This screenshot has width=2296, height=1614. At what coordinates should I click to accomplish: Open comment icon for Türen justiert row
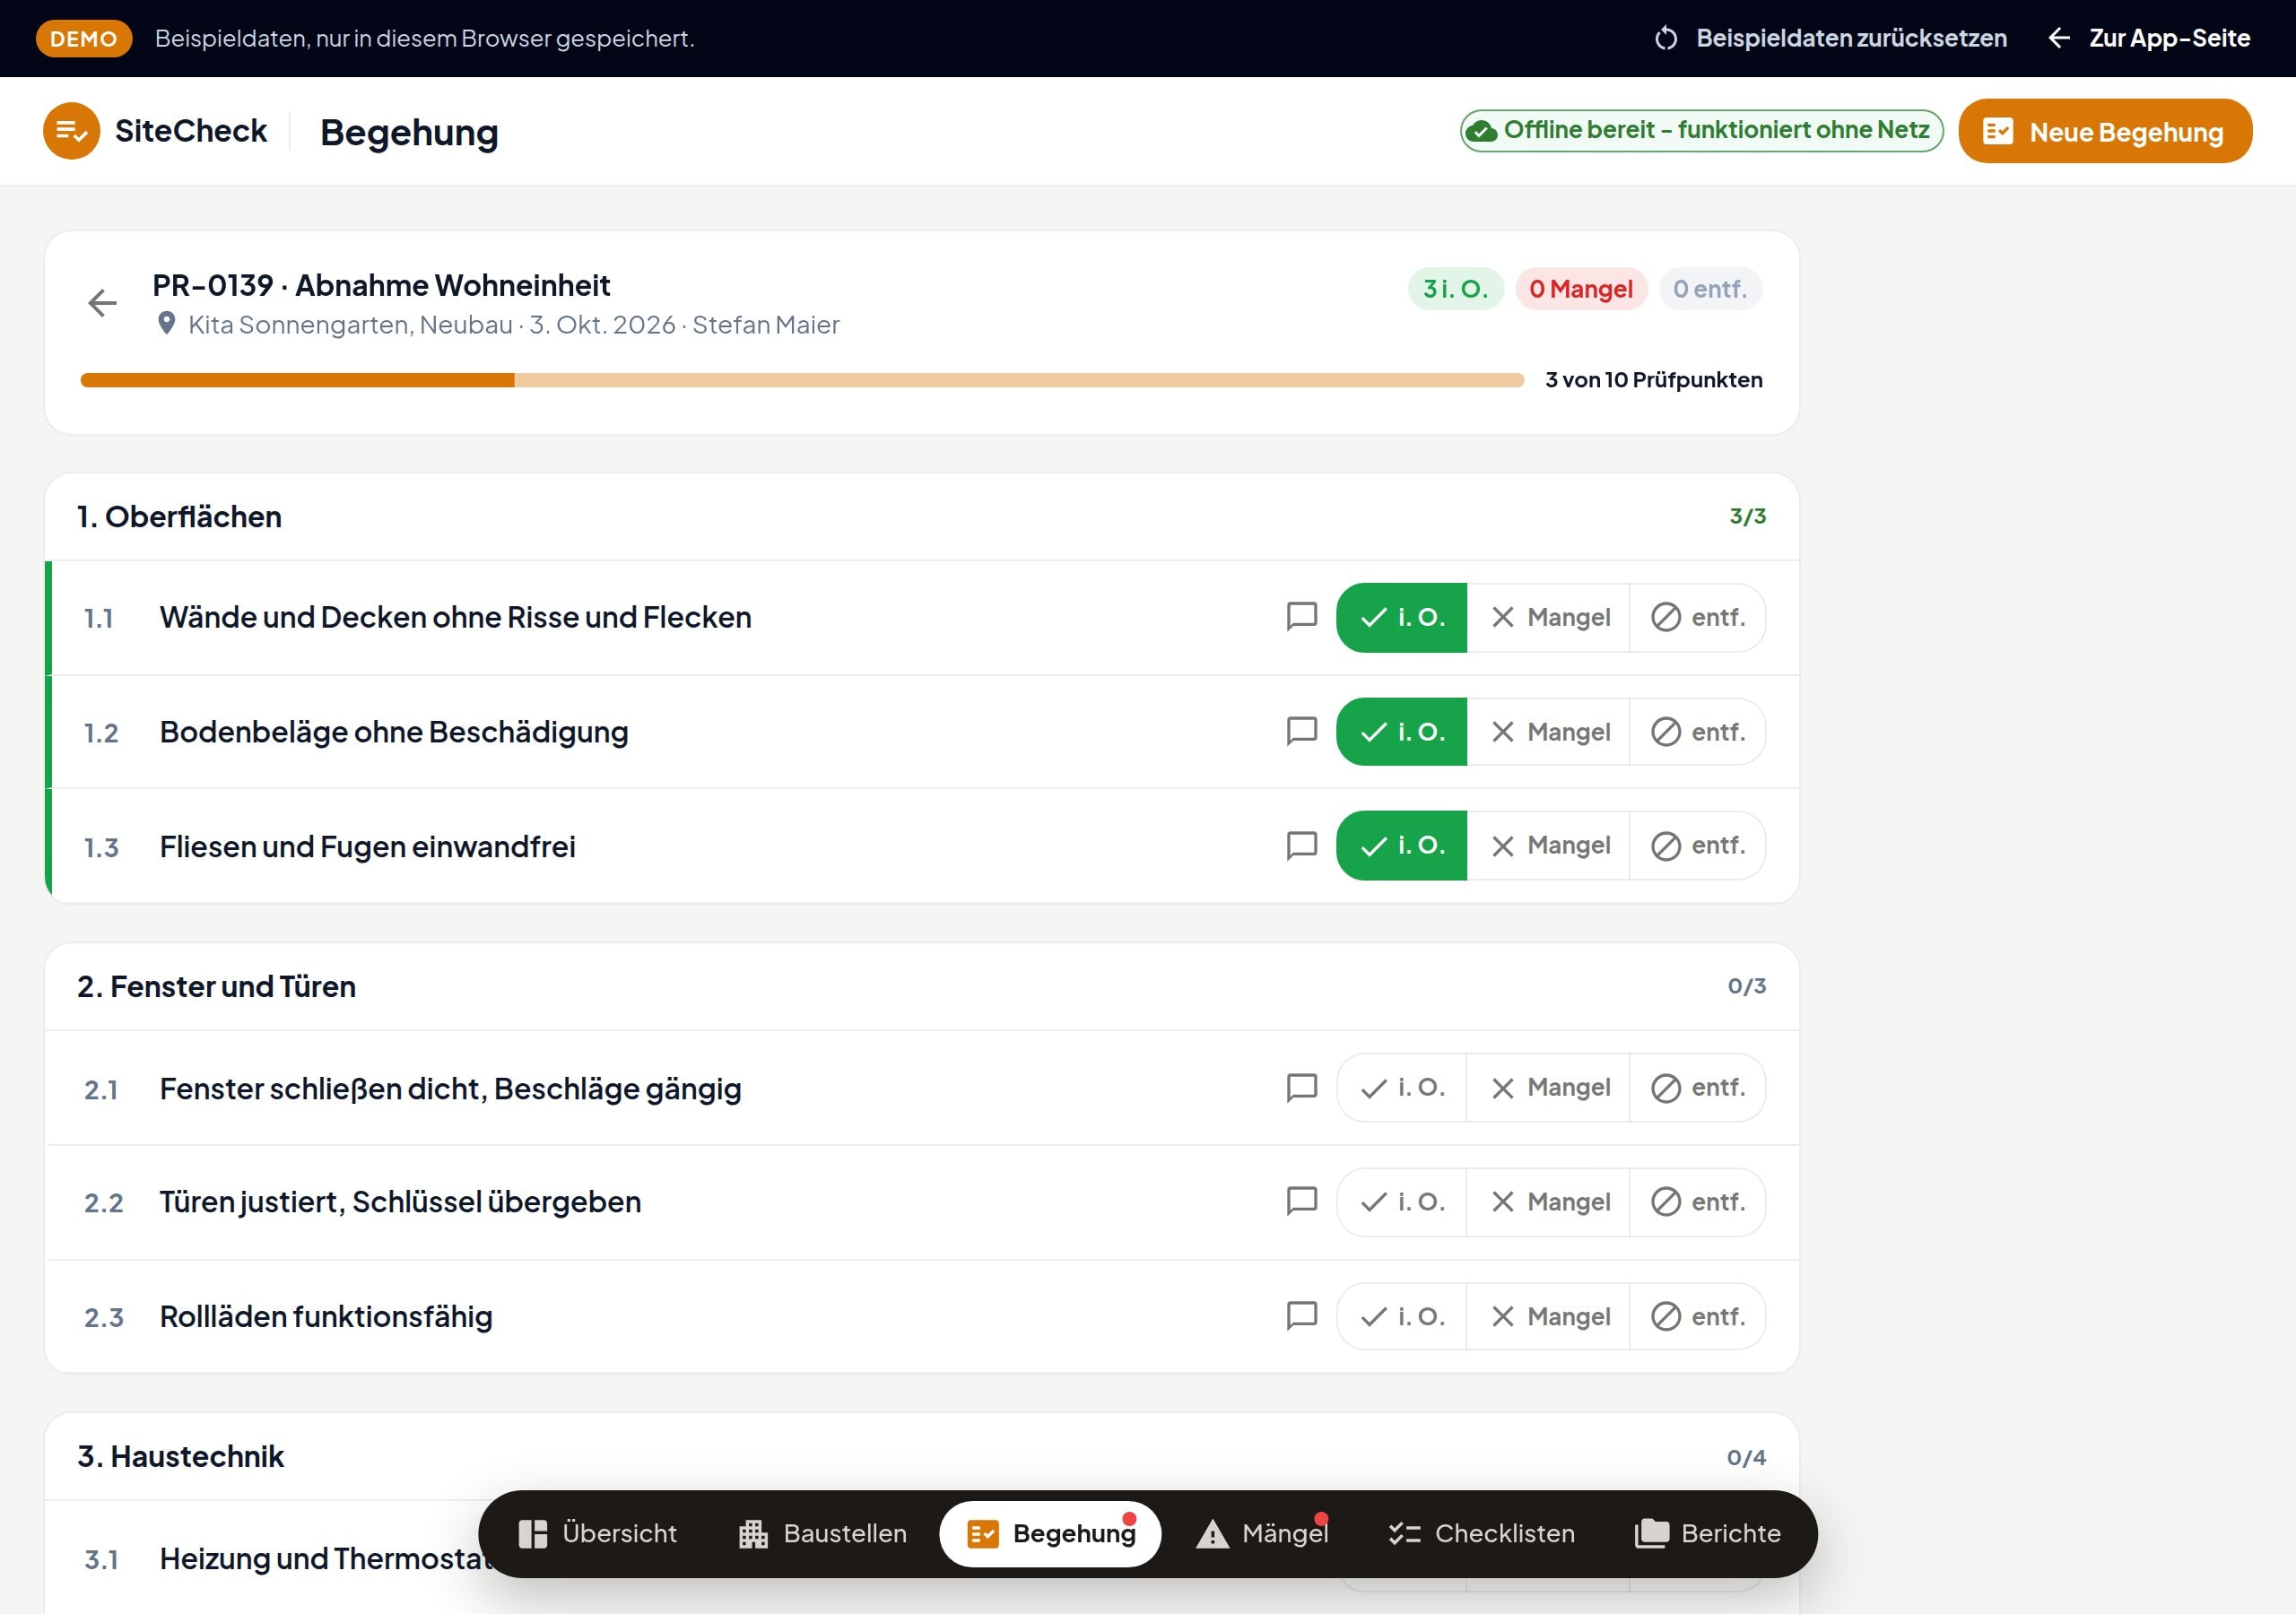coord(1301,1201)
